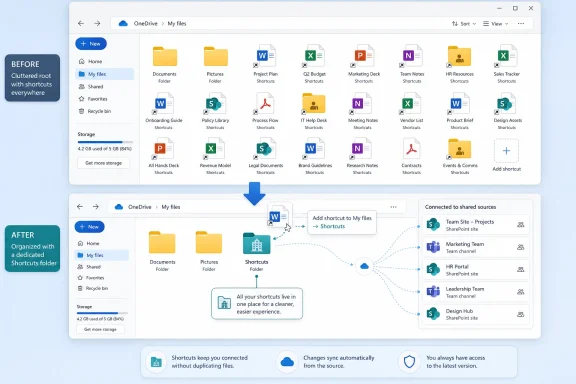Select Favorites in bottom window sidebar
The width and height of the screenshot is (576, 384).
tap(101, 278)
